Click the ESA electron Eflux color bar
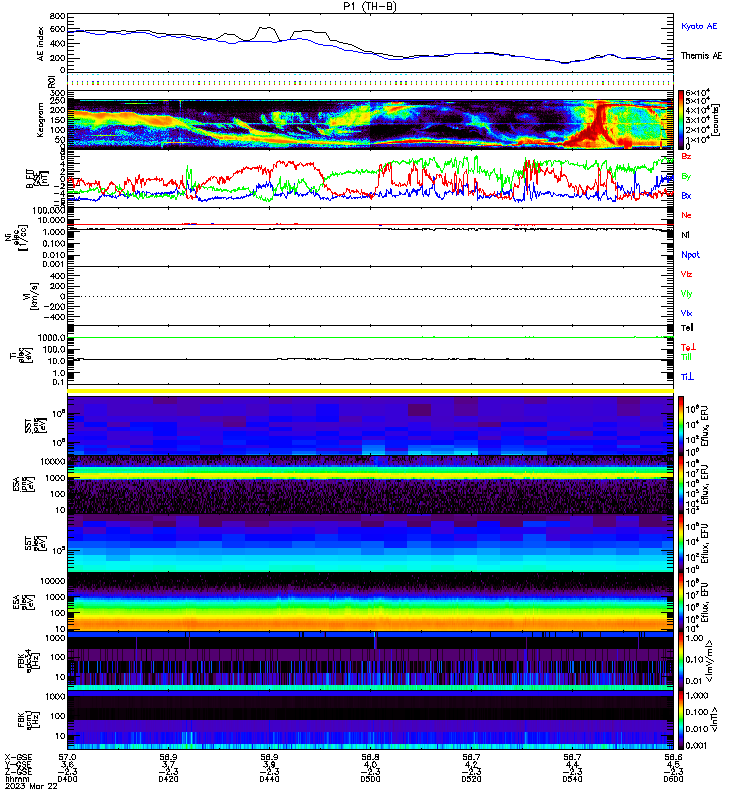Image resolution: width=750 pixels, height=800 pixels. 681,602
